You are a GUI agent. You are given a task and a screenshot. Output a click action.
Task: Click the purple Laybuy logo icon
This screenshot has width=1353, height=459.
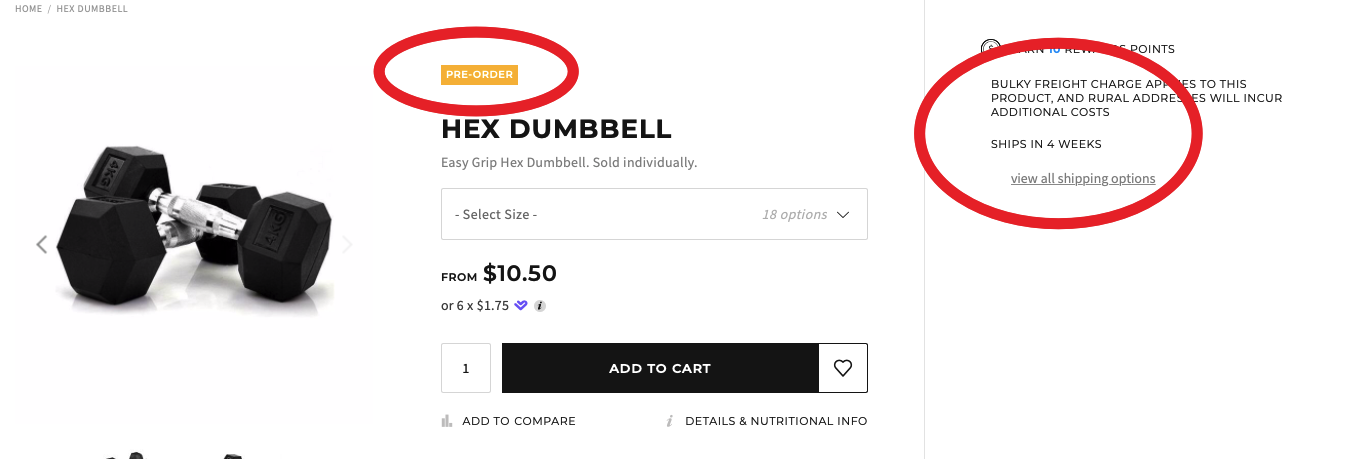(x=521, y=306)
